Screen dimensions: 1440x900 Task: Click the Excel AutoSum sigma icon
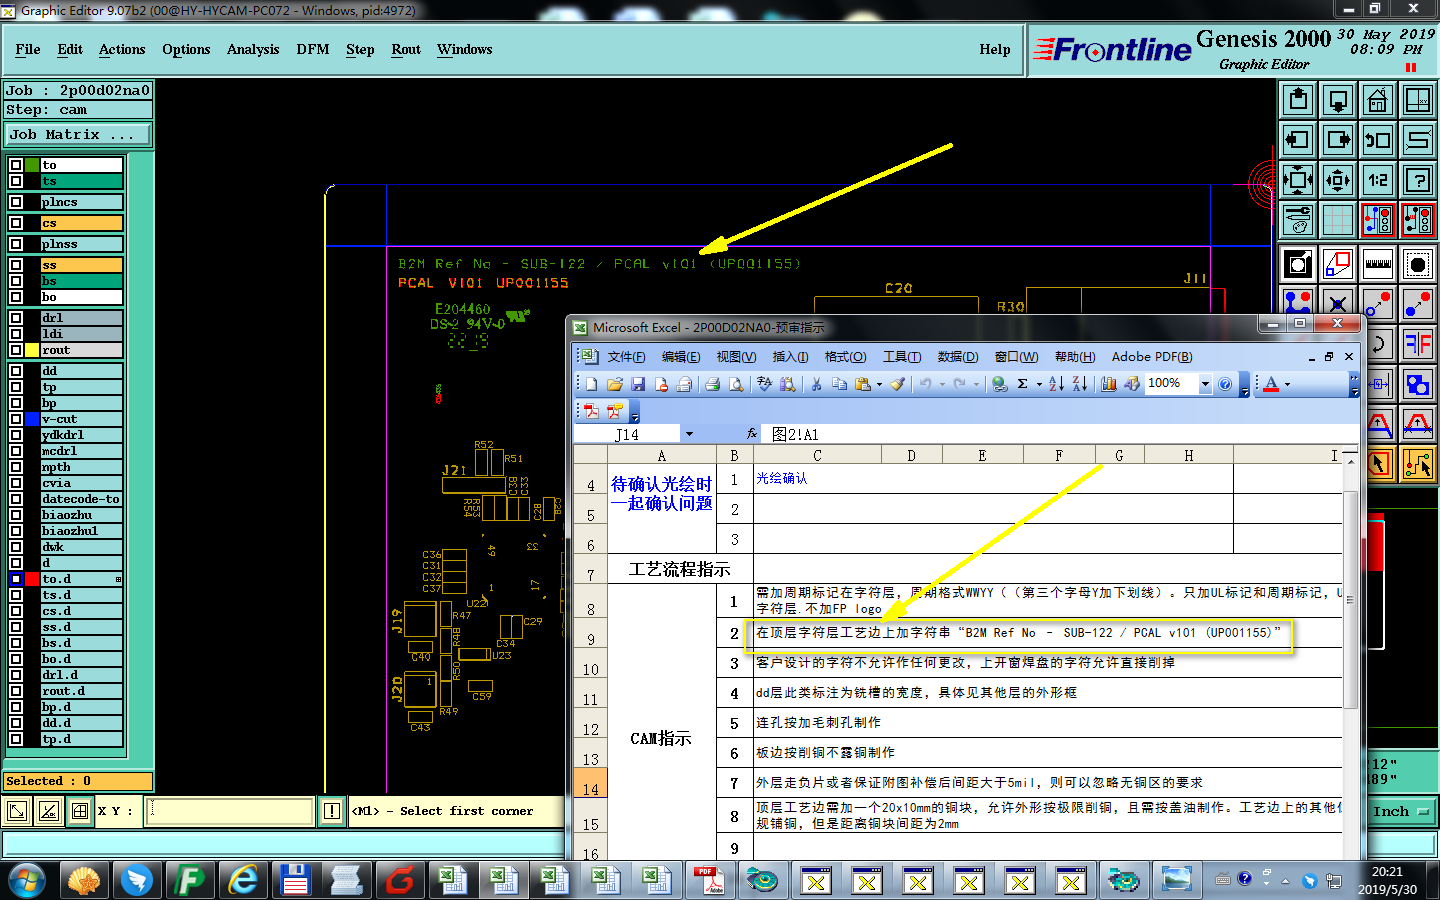(1023, 384)
